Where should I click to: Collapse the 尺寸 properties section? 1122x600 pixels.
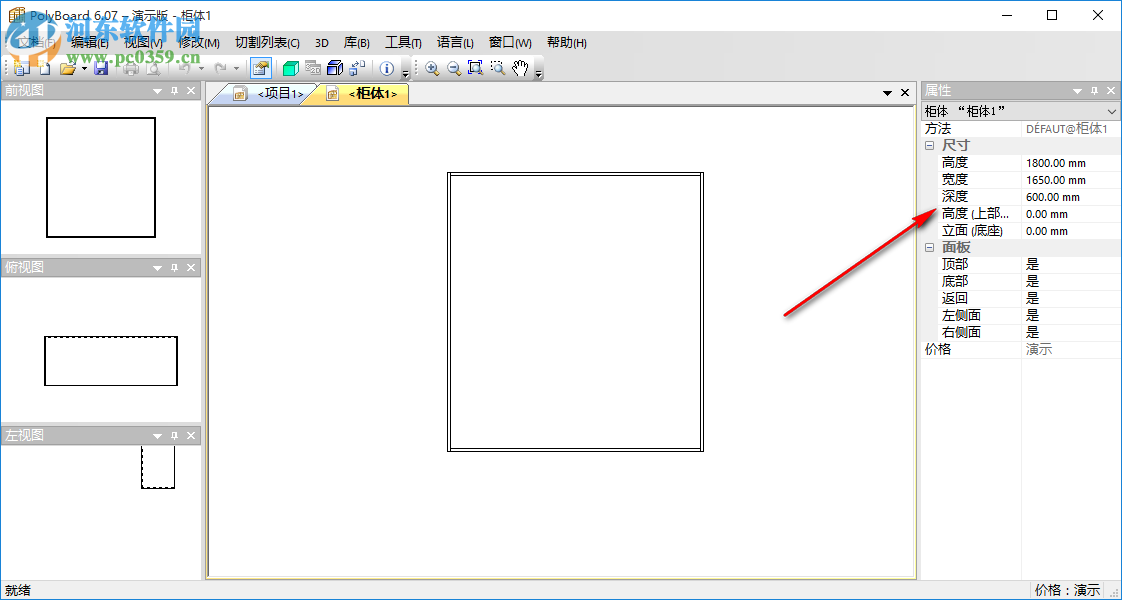(x=929, y=144)
